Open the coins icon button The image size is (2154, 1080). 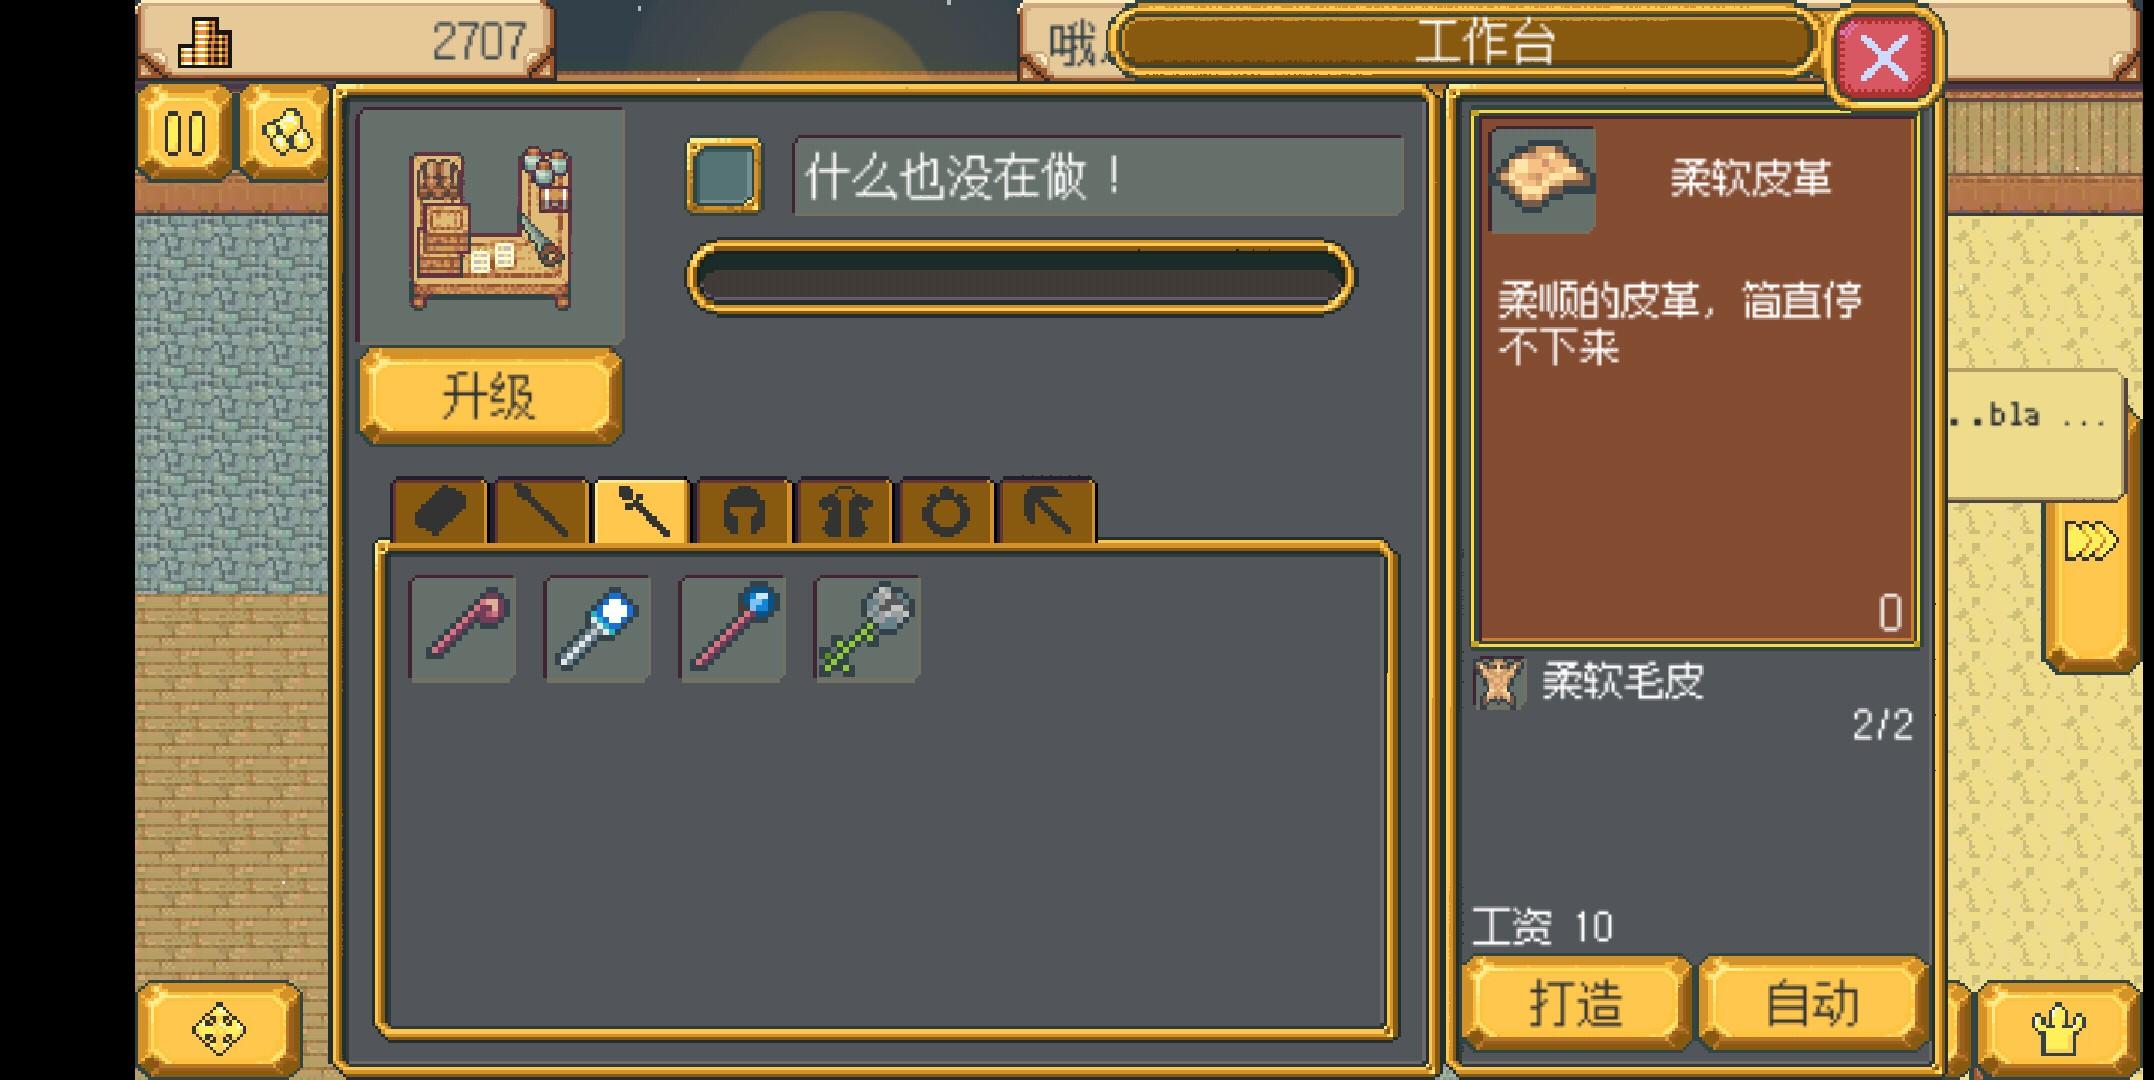[x=285, y=133]
